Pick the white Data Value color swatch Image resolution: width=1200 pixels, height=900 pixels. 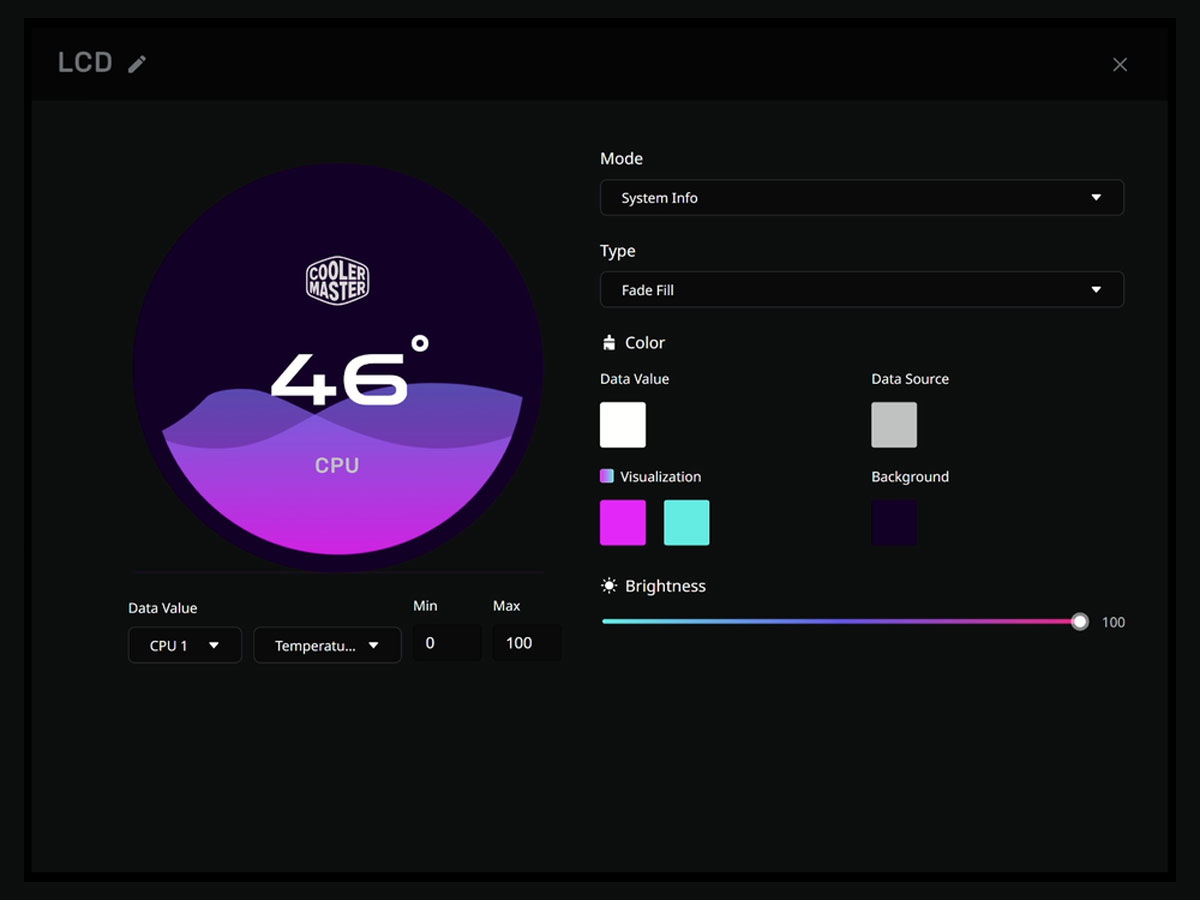click(622, 425)
